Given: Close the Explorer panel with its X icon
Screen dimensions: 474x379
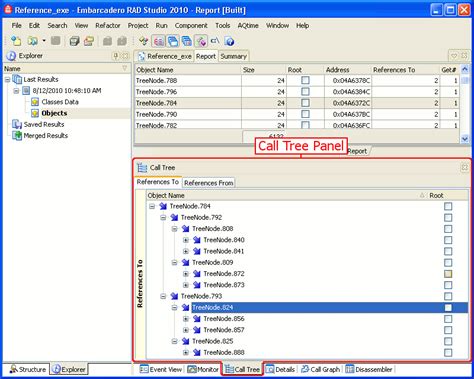Looking at the screenshot, I should point(125,56).
